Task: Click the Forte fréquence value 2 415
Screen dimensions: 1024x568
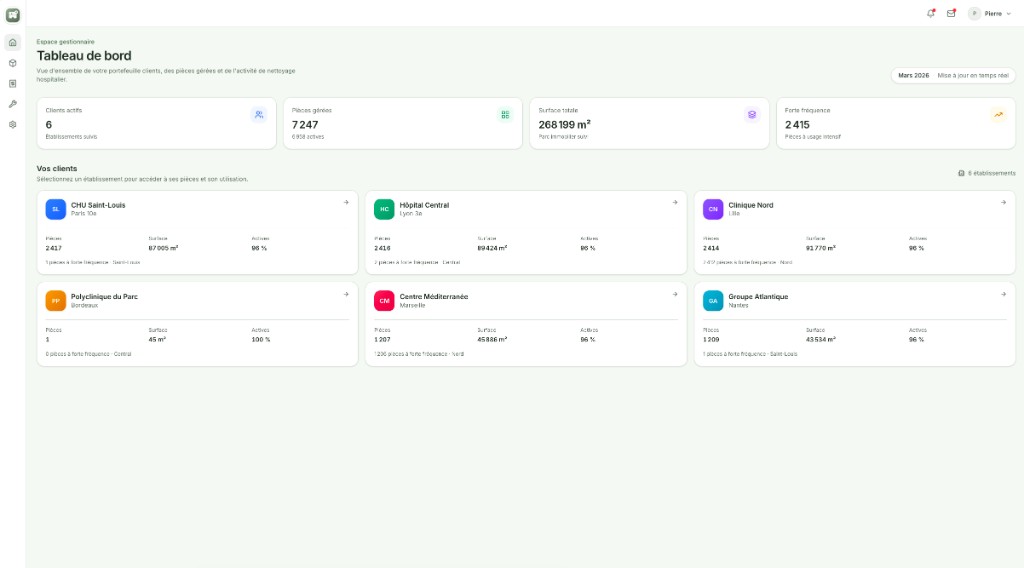Action: click(x=797, y=125)
